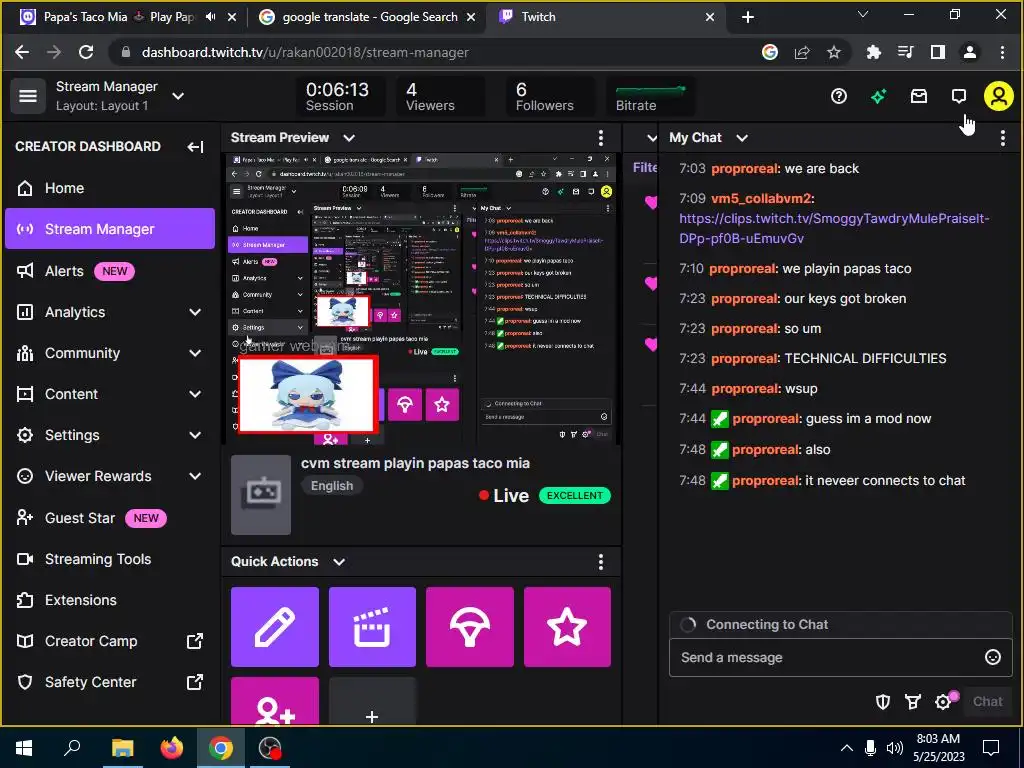Image resolution: width=1024 pixels, height=768 pixels.
Task: Expand the Analytics sidebar section
Action: coord(195,312)
